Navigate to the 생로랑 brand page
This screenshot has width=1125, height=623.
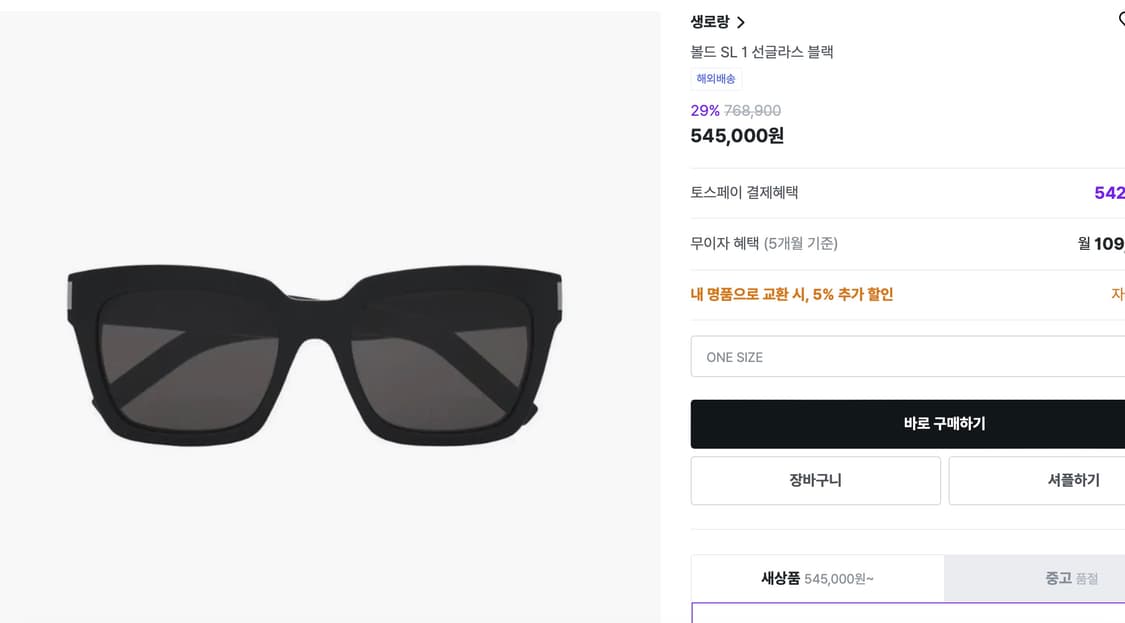click(x=711, y=21)
